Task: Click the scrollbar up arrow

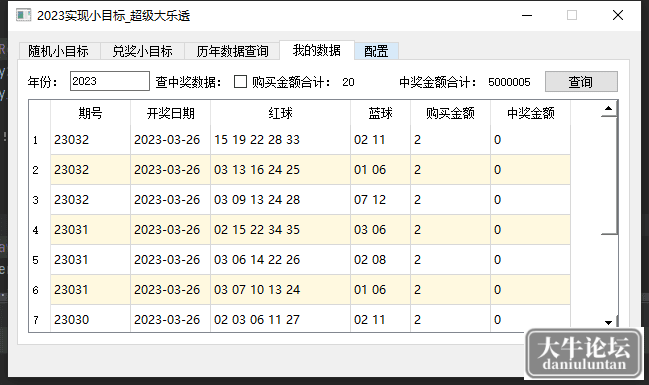Action: (x=608, y=108)
